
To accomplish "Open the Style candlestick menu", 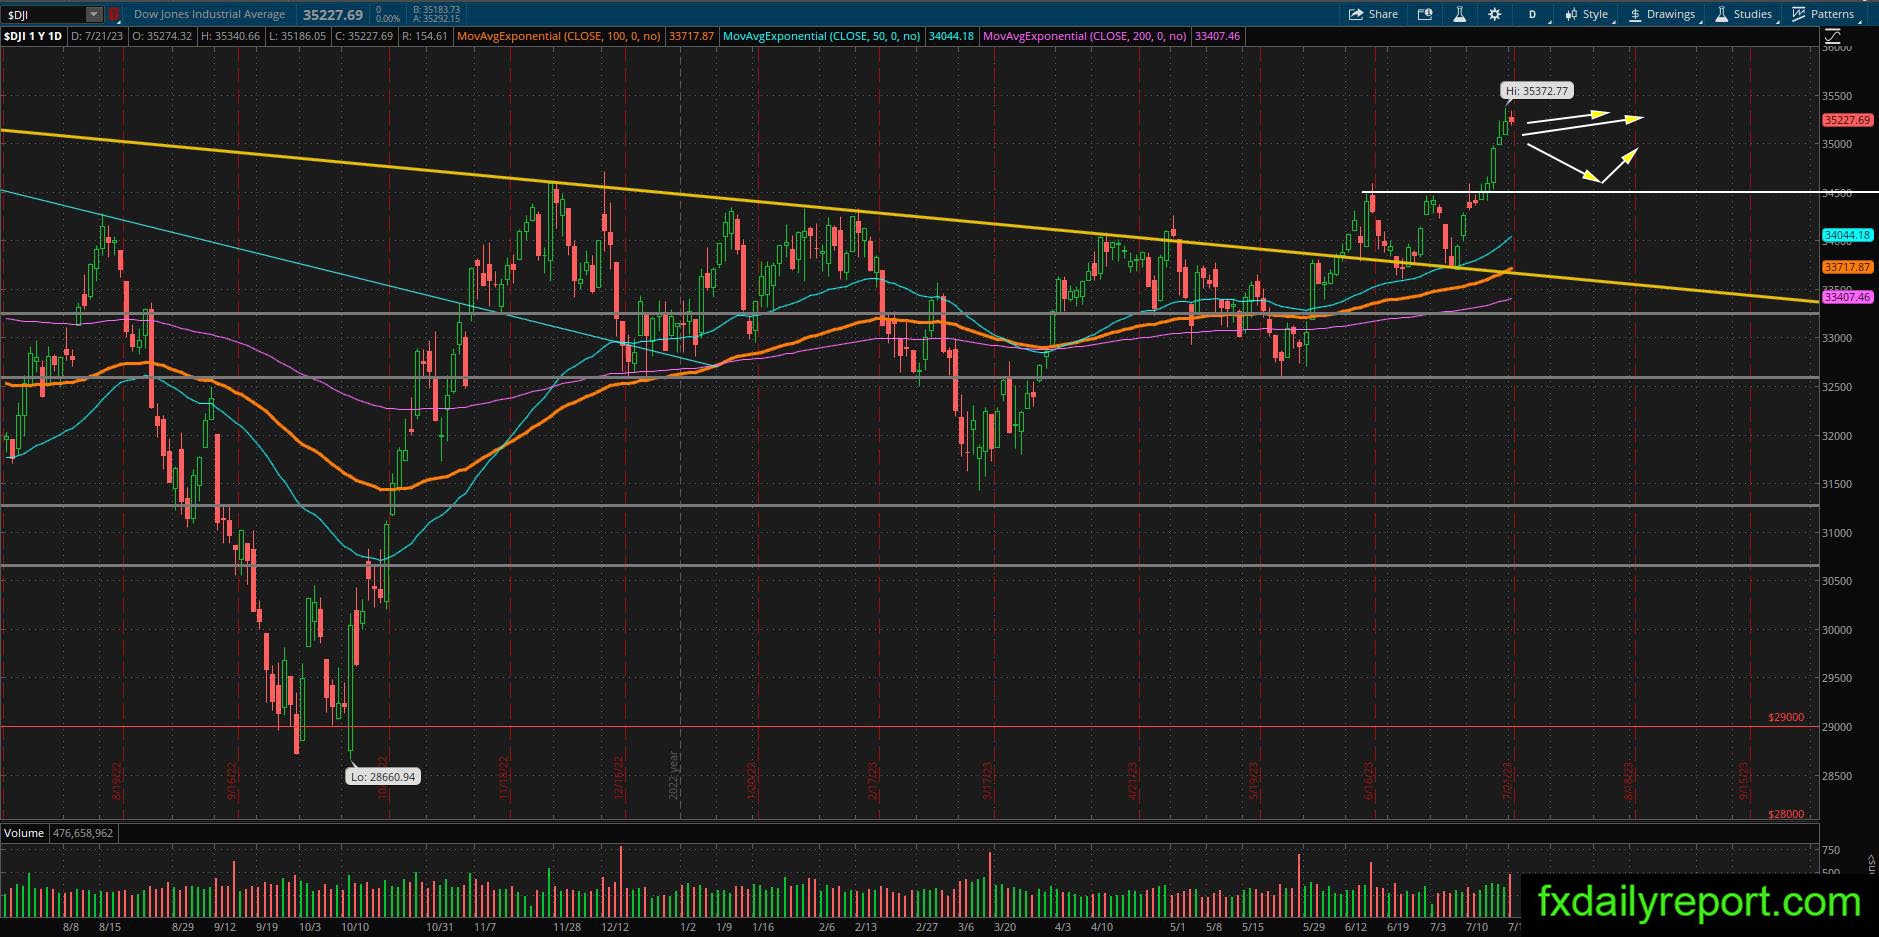I will click(1586, 14).
